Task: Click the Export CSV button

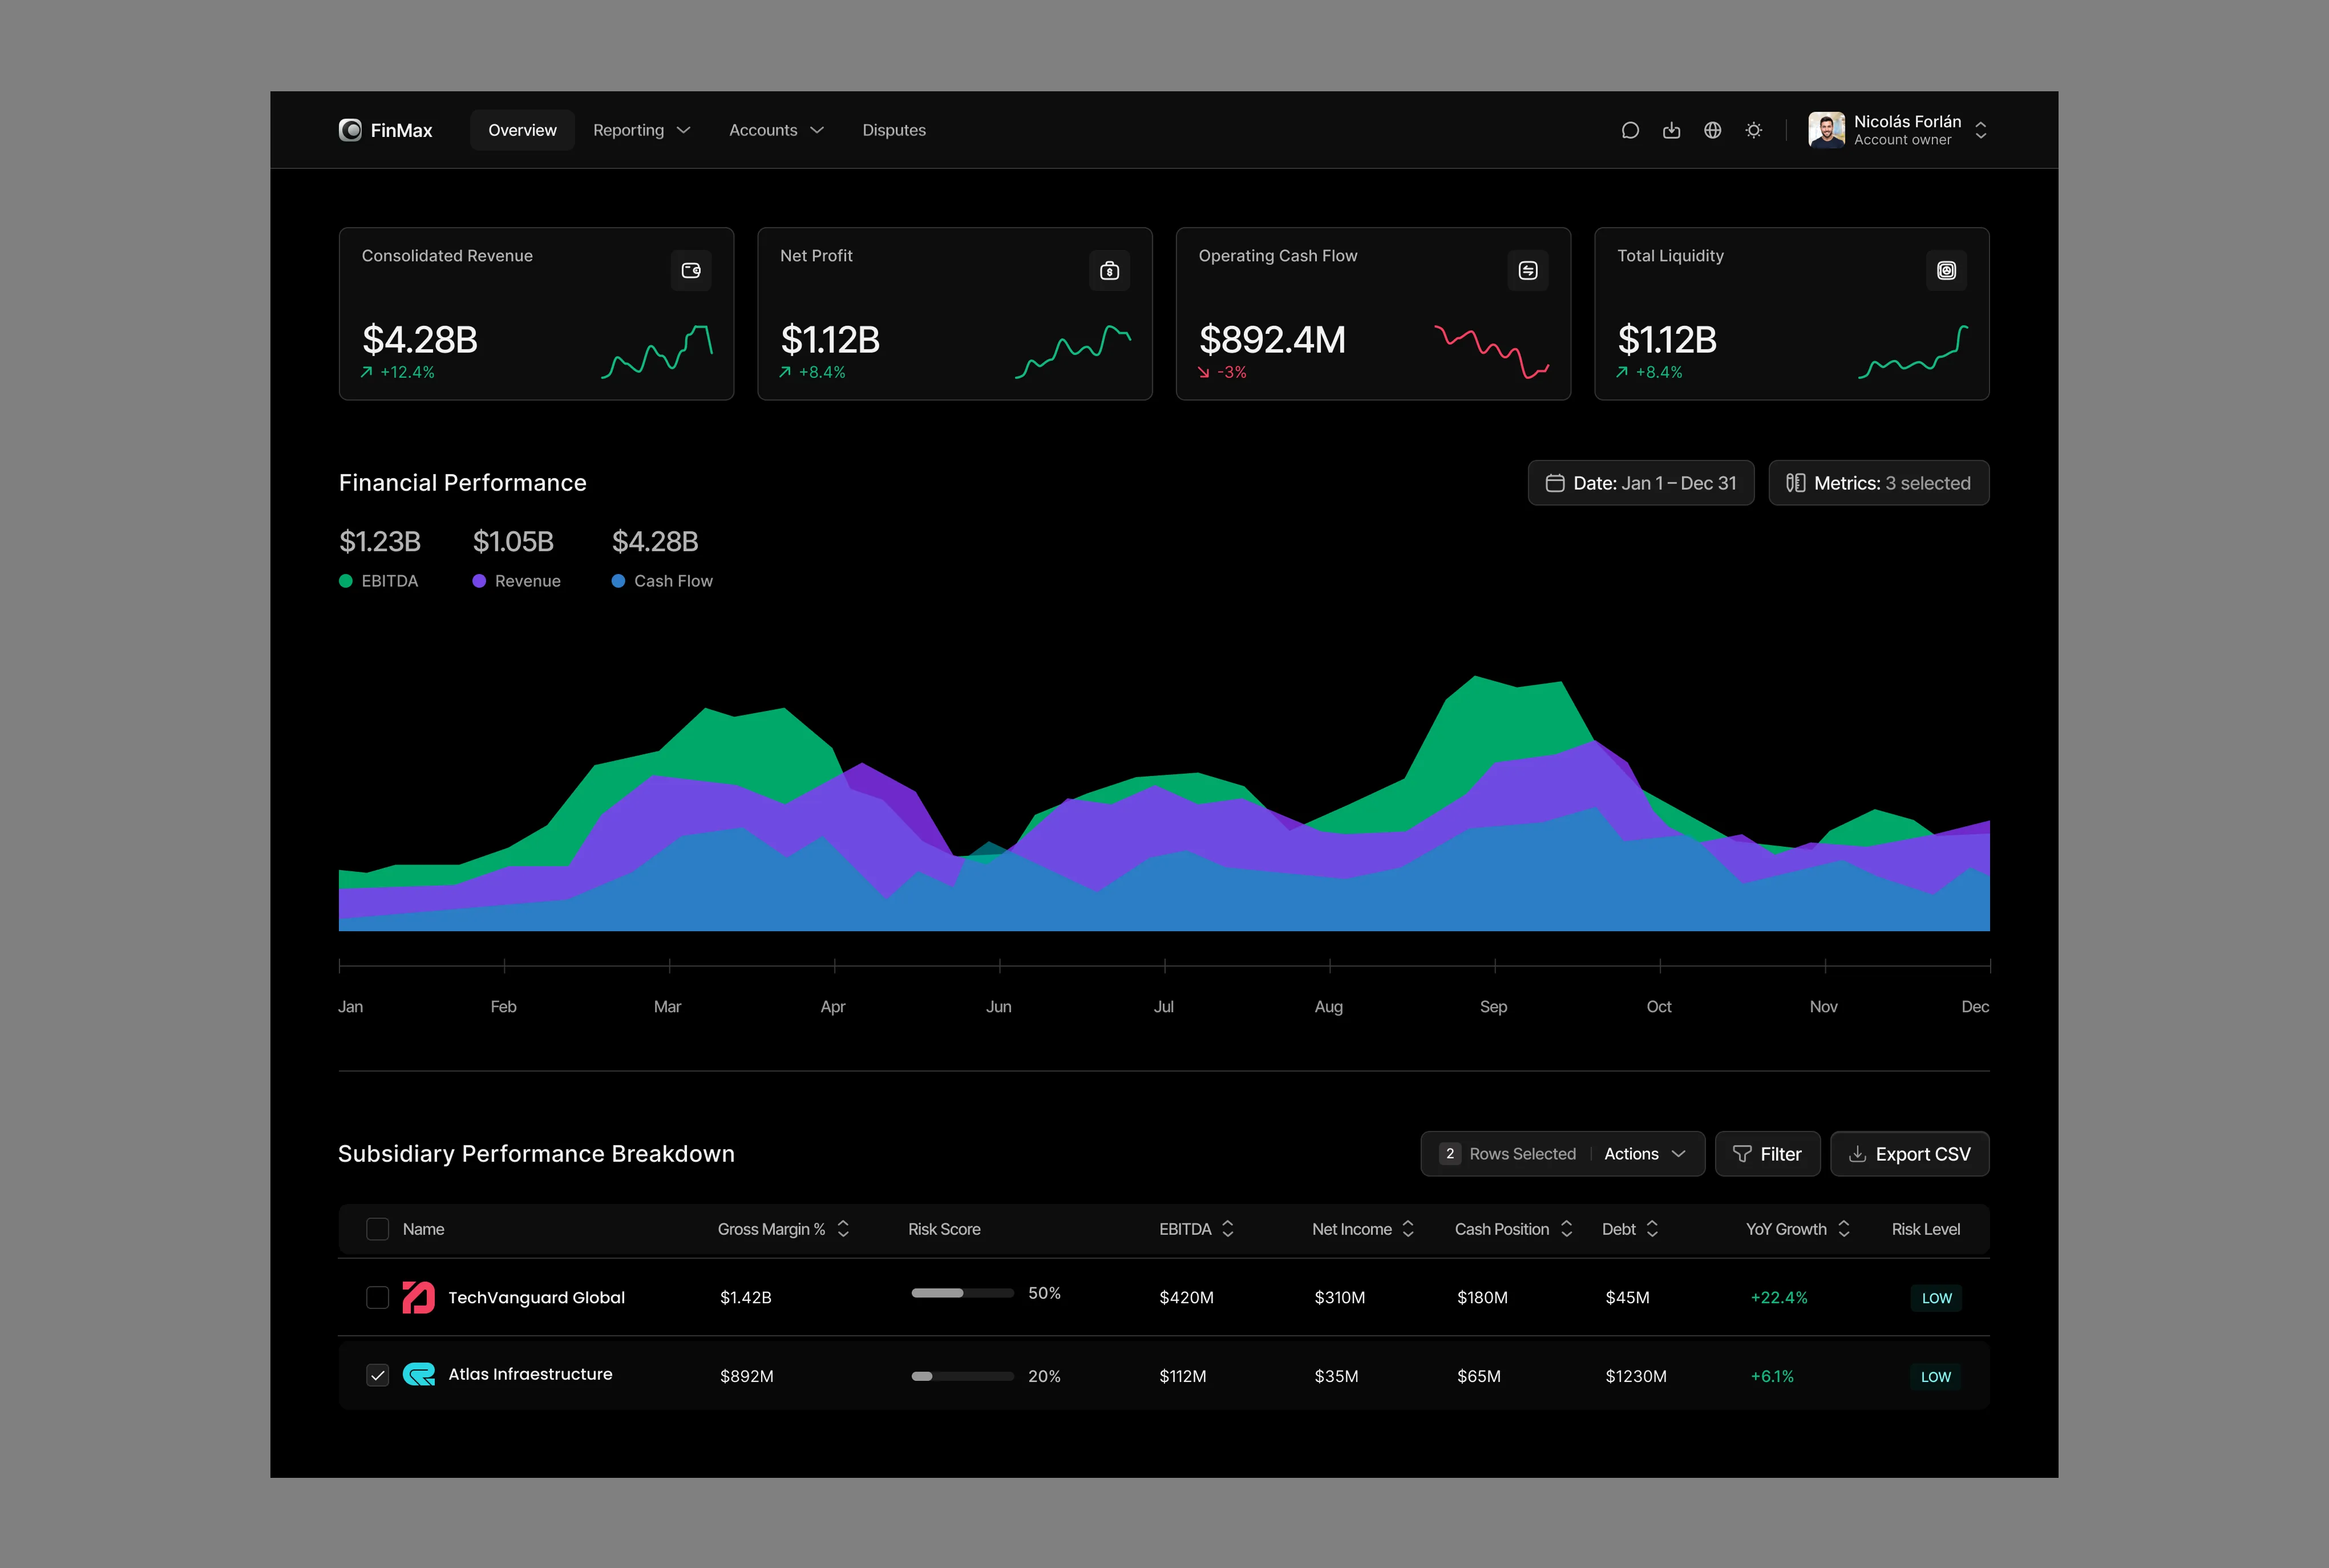Action: (x=1909, y=1153)
